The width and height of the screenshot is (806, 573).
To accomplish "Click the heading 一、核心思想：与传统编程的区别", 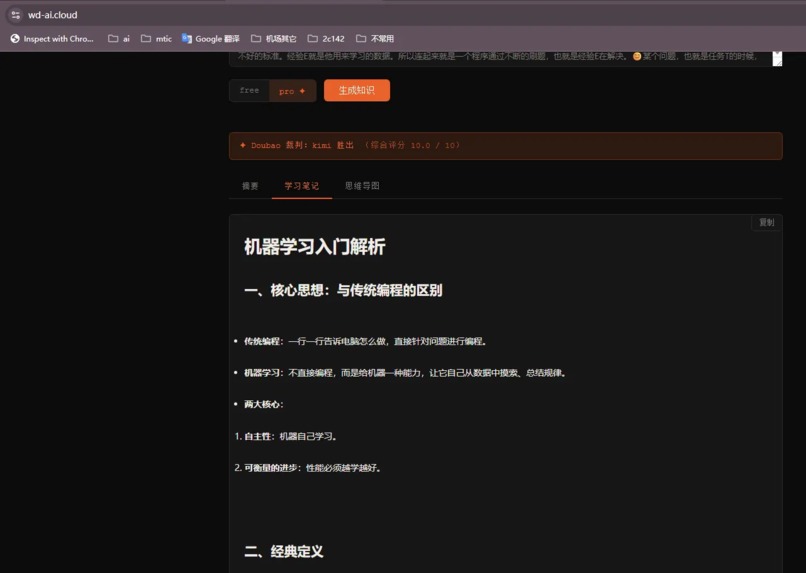I will coord(343,290).
